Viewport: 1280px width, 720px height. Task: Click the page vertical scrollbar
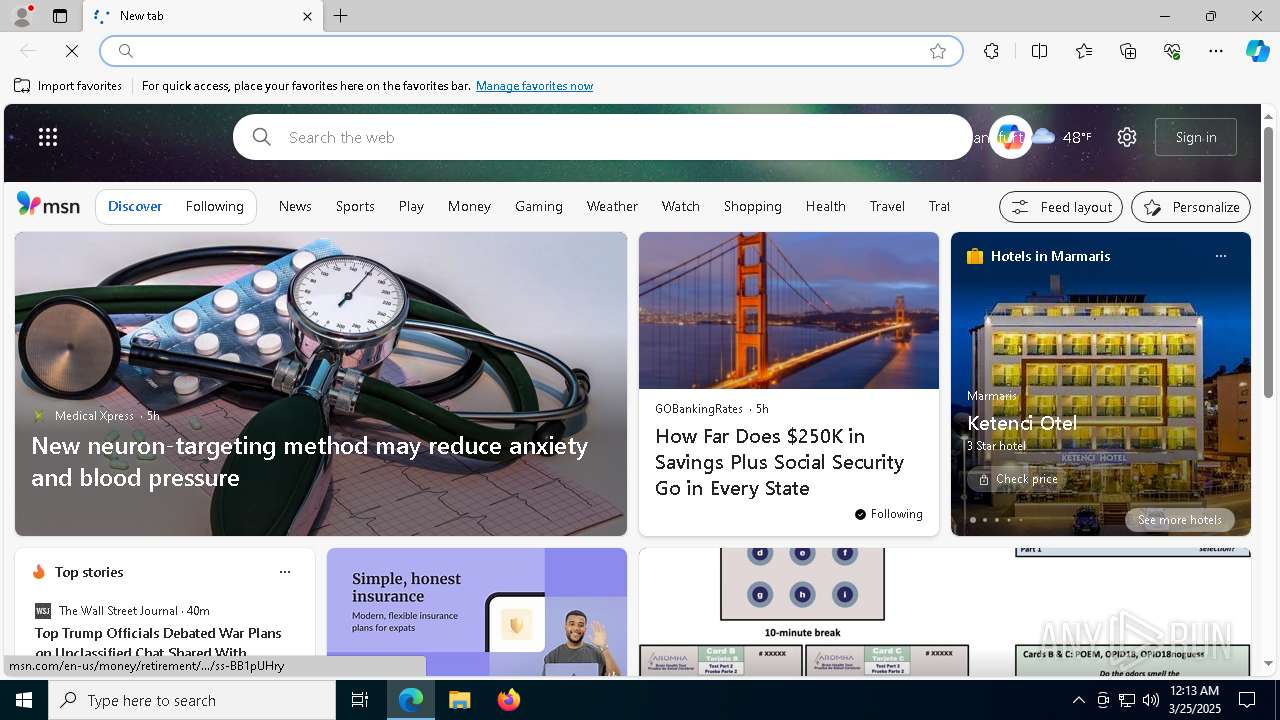[x=1269, y=260]
